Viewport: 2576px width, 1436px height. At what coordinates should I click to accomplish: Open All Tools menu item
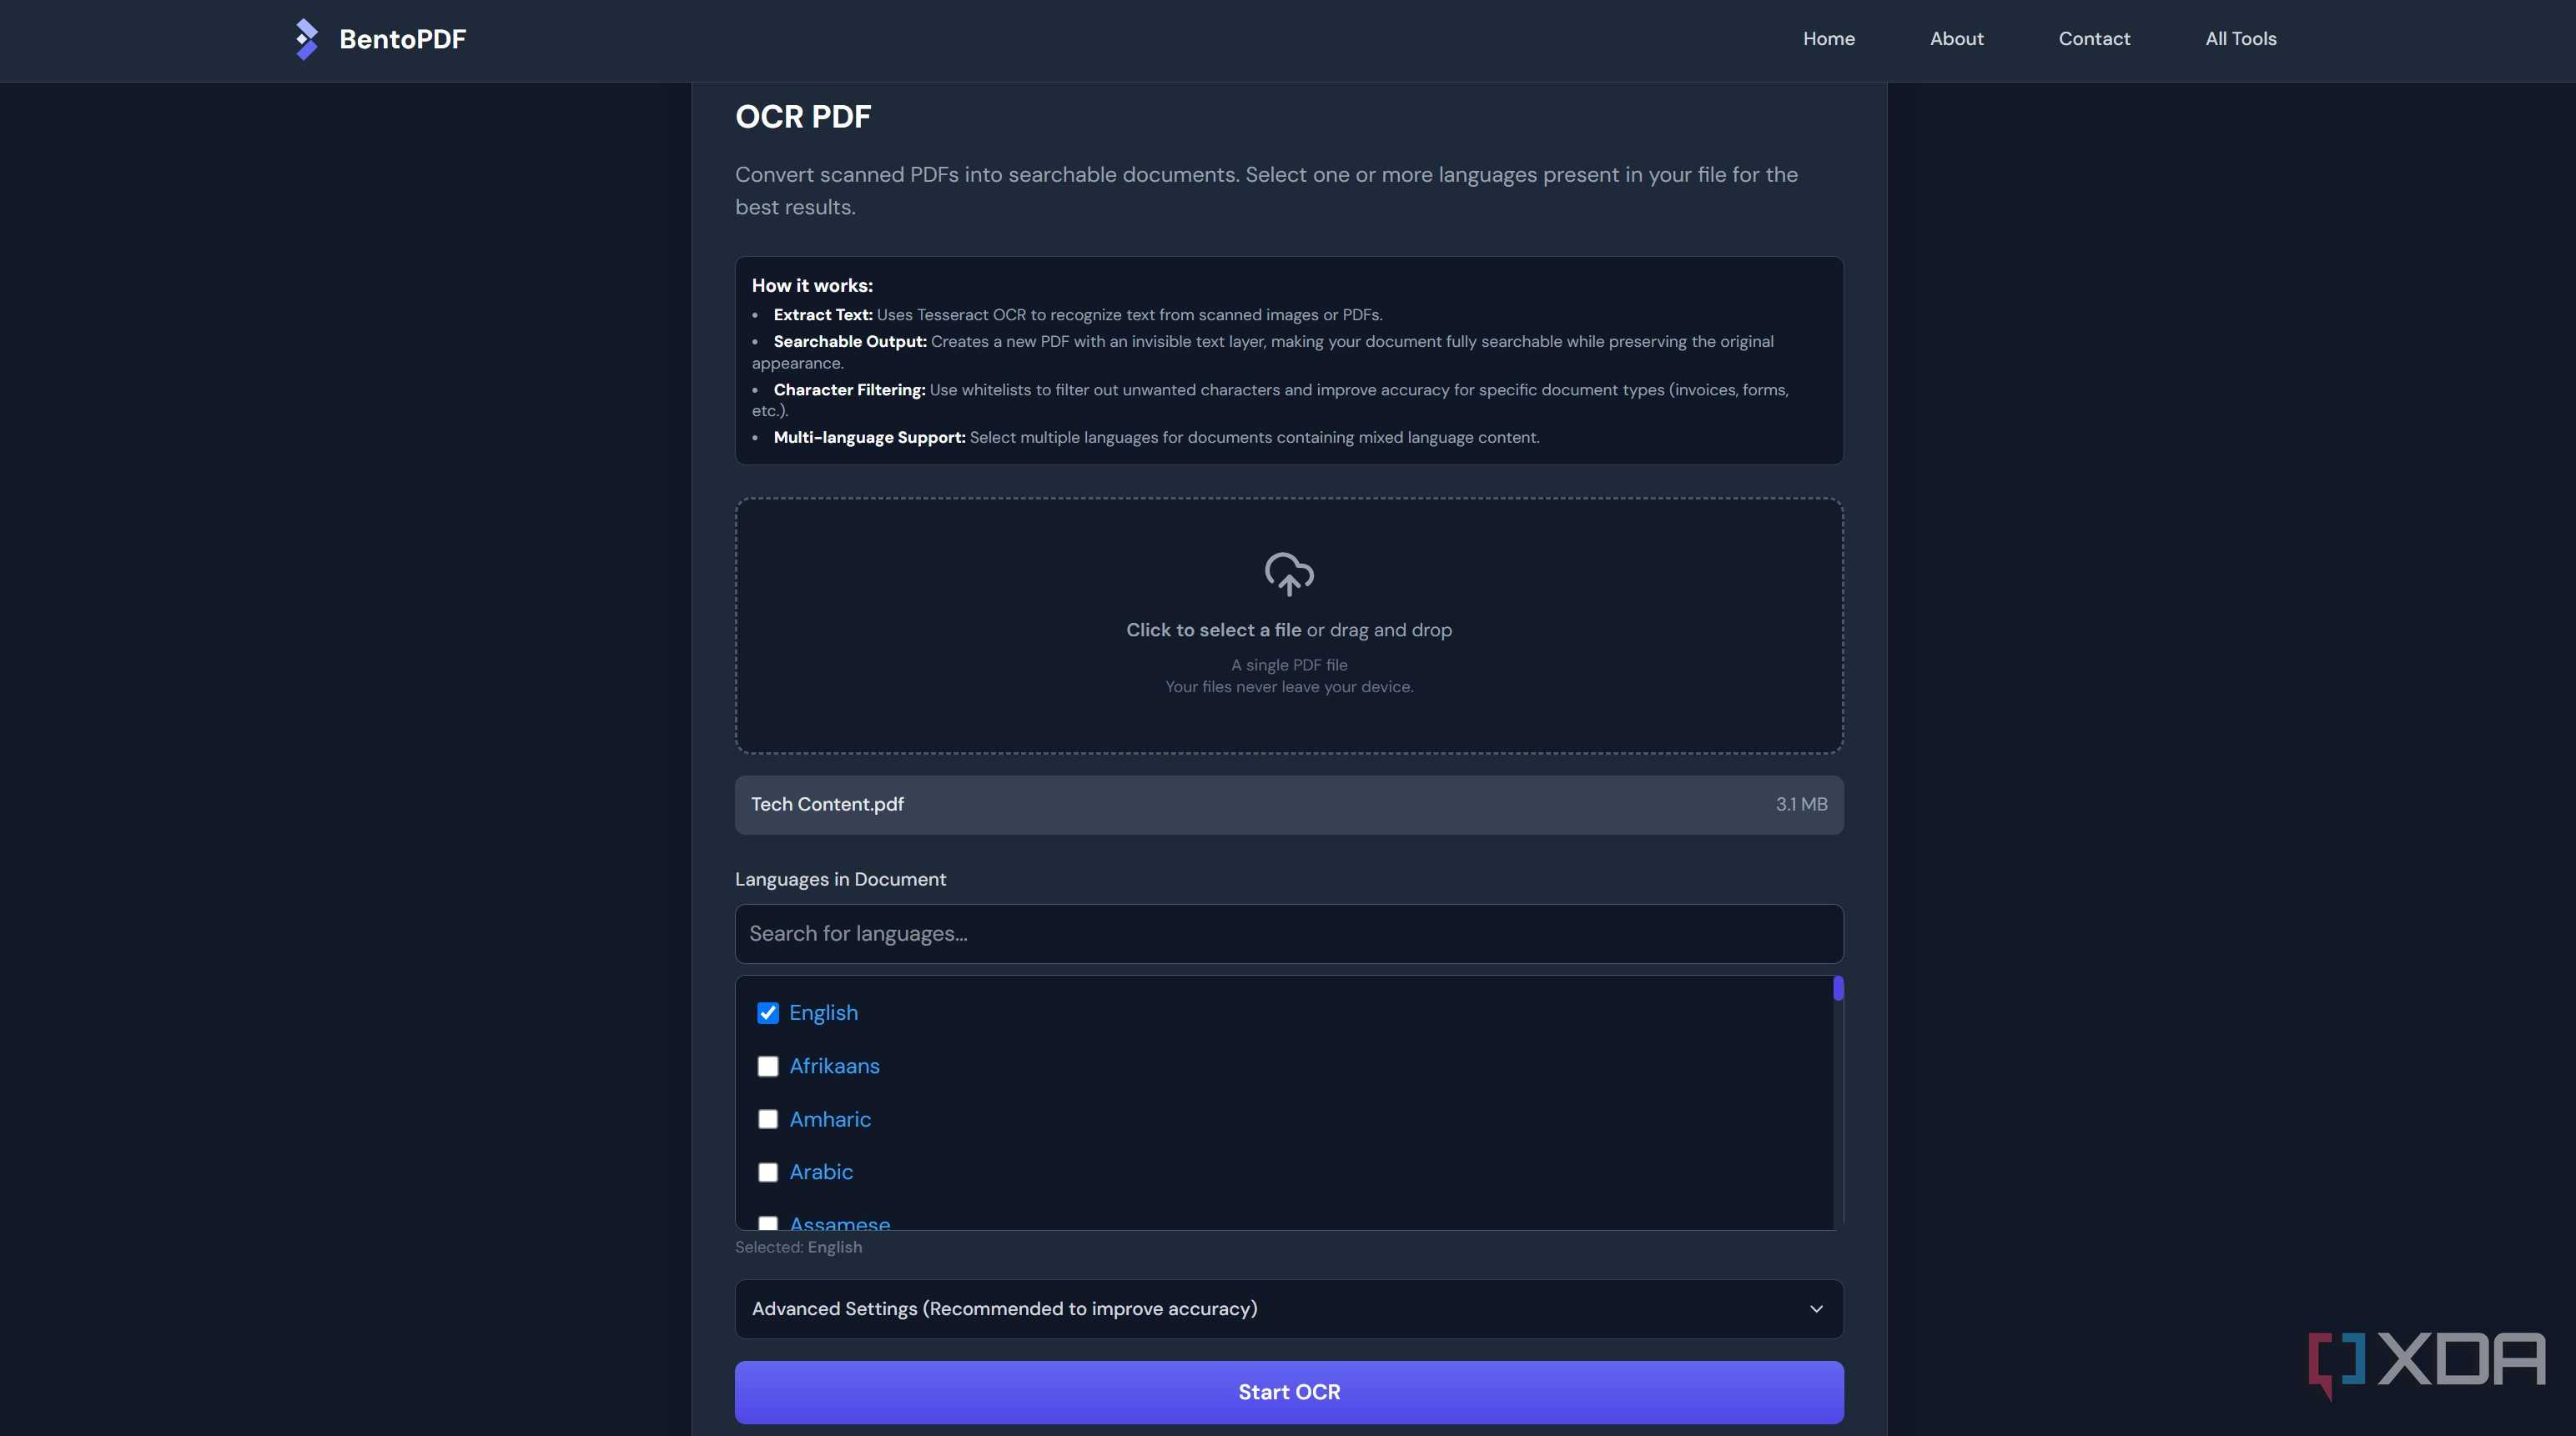coord(2240,39)
